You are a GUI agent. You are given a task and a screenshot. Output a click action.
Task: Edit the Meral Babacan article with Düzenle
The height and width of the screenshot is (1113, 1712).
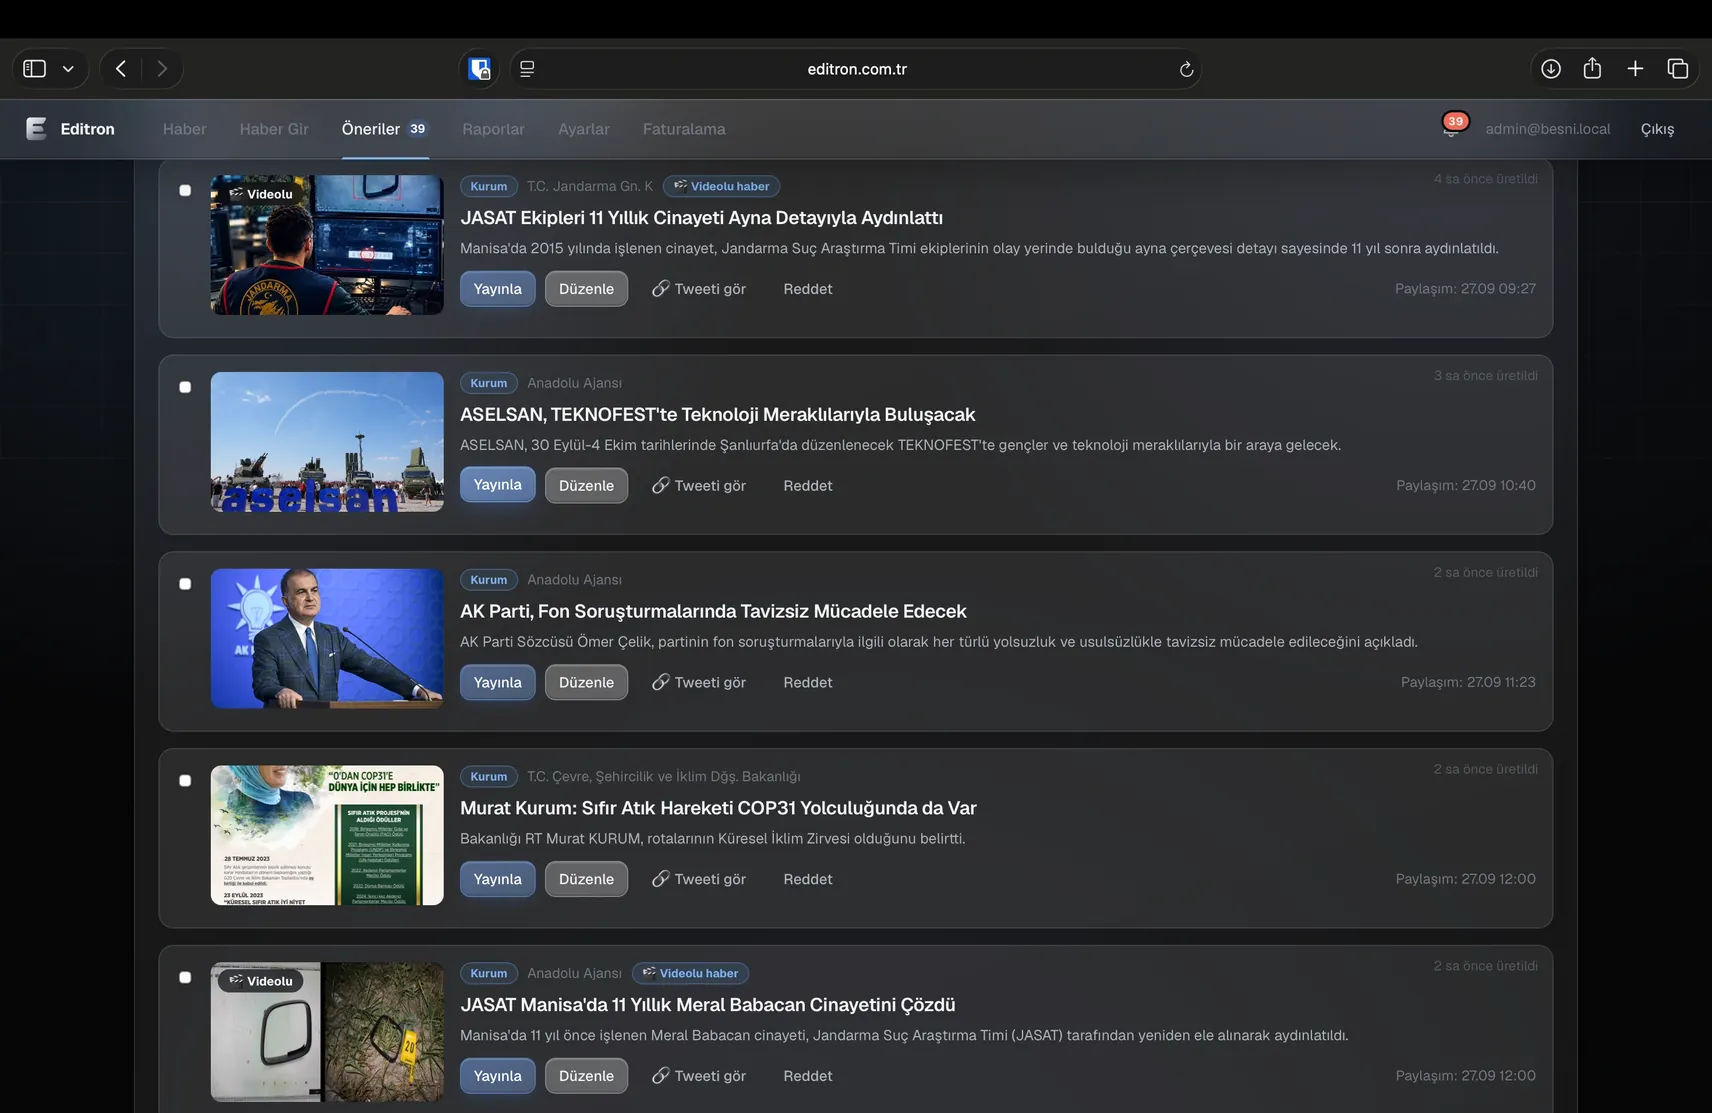tap(586, 1076)
